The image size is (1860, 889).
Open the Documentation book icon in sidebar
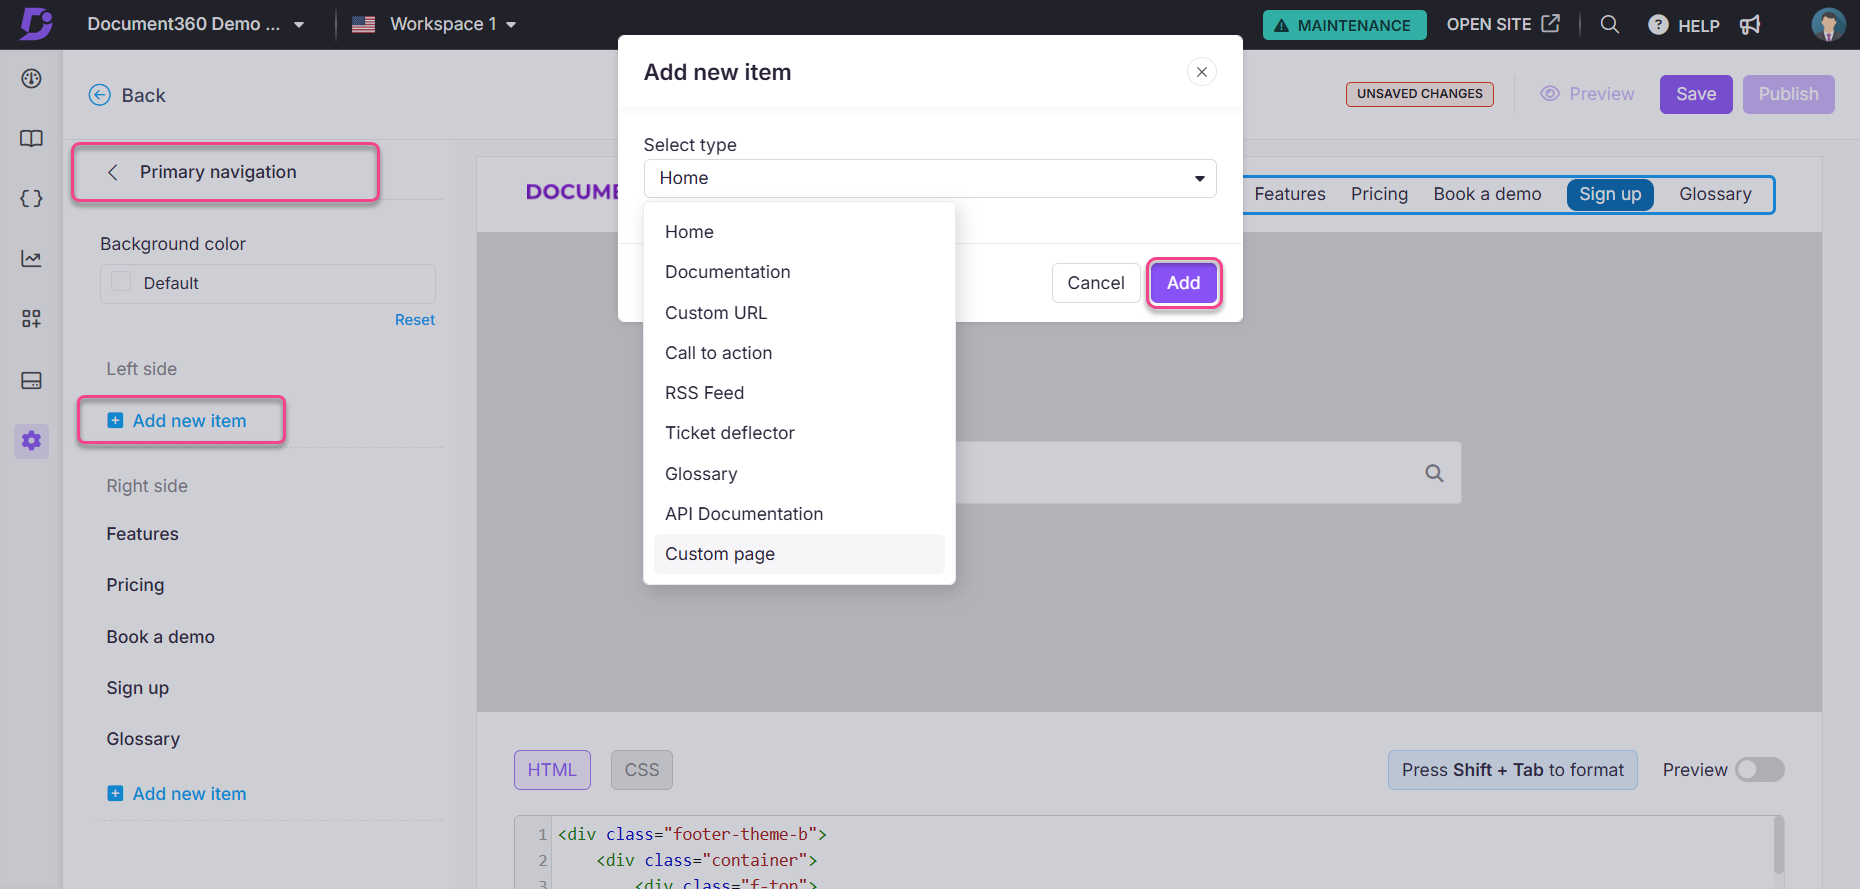coord(32,139)
